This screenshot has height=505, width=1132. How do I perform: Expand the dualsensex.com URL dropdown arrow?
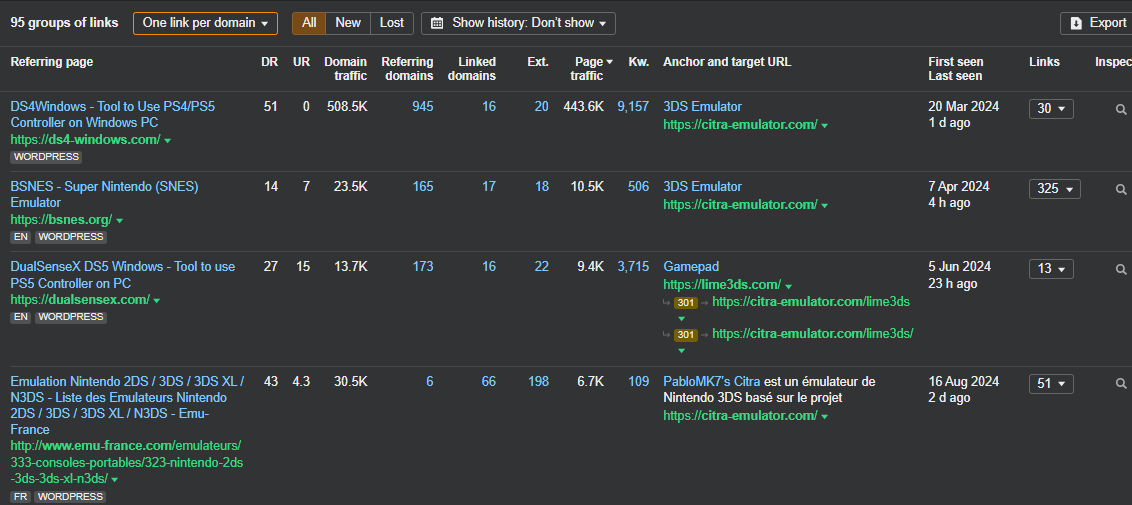tap(157, 300)
